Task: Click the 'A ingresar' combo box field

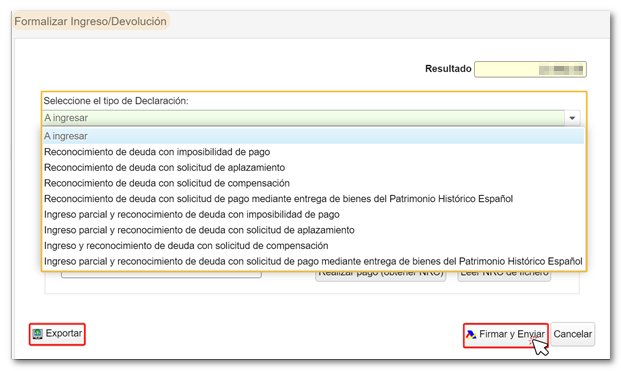Action: pos(303,118)
